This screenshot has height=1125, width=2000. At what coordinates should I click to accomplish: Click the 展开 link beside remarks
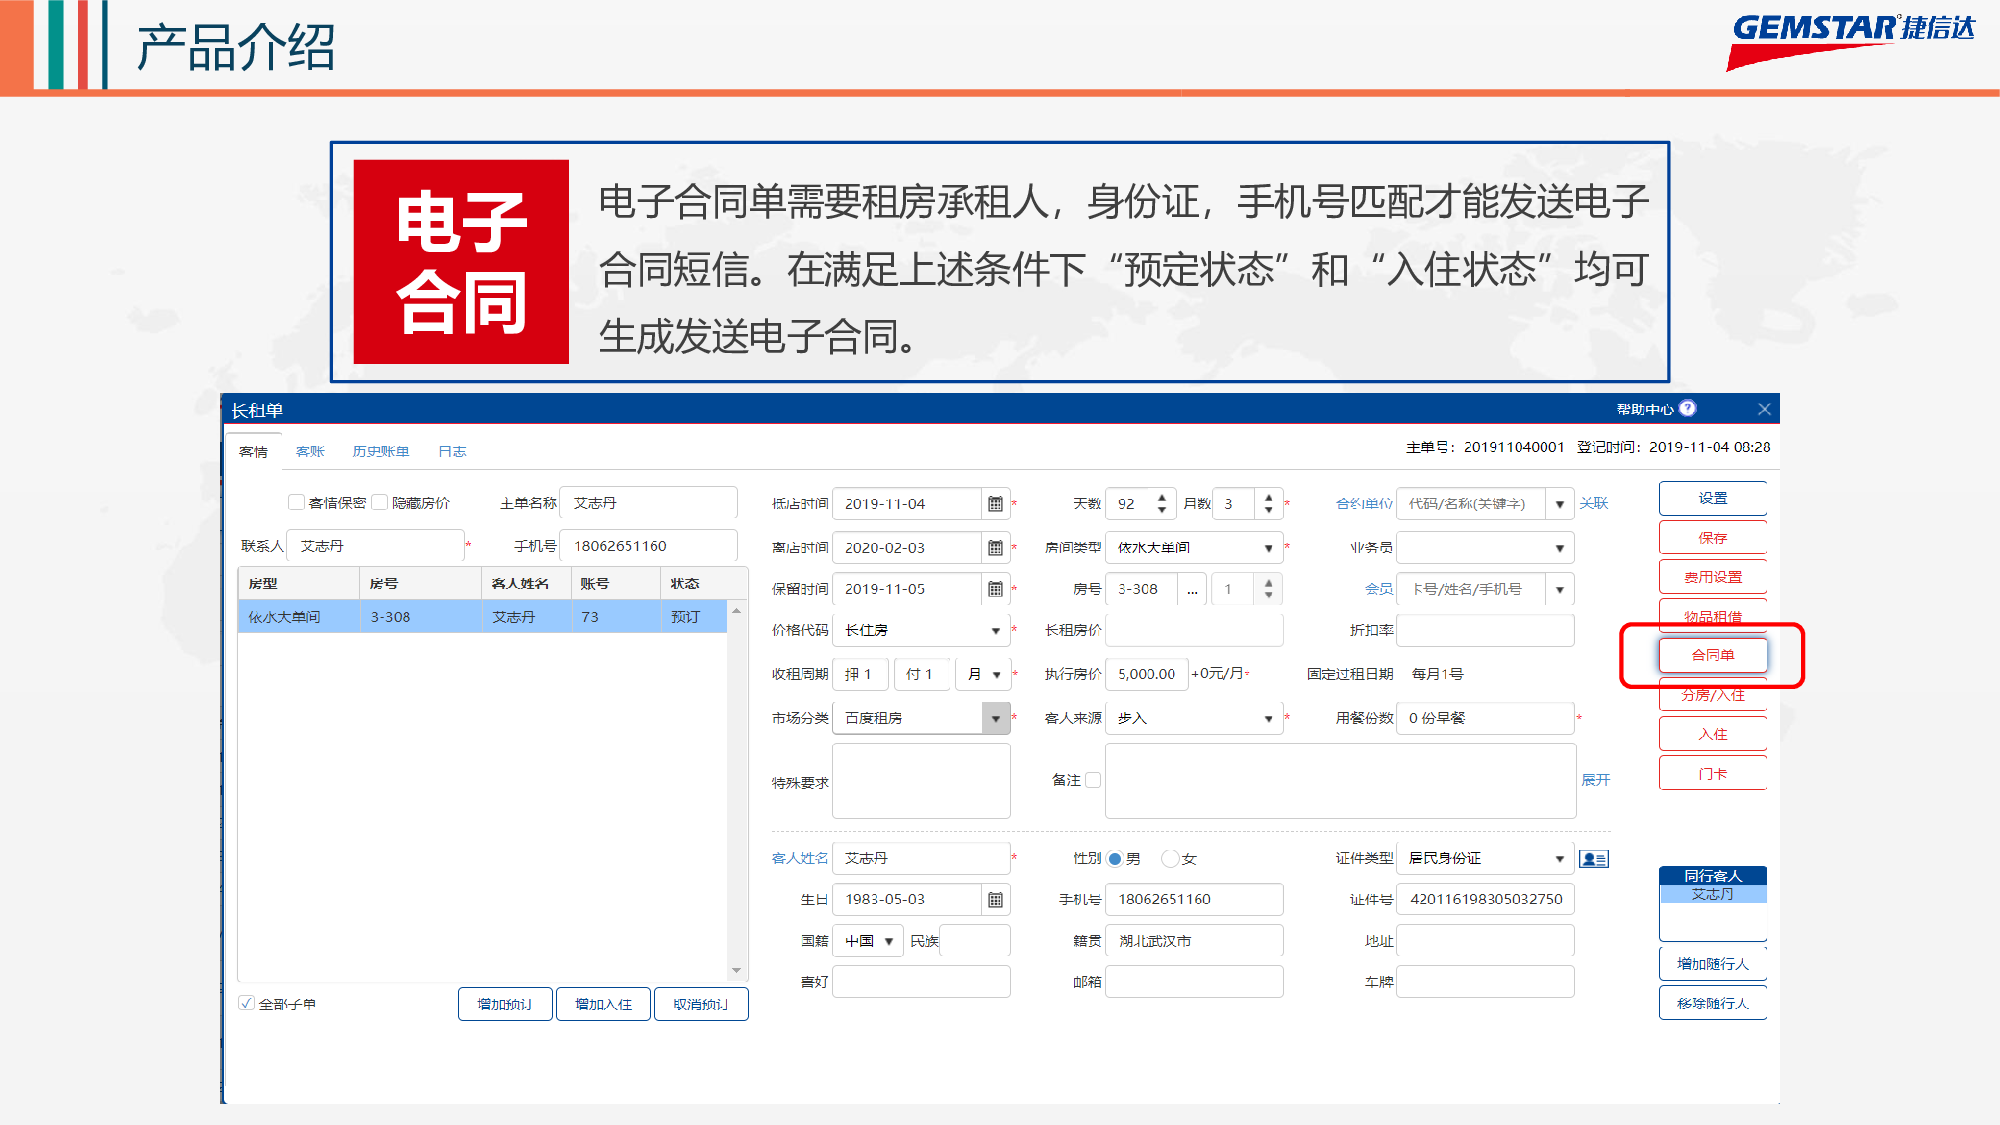1596,780
